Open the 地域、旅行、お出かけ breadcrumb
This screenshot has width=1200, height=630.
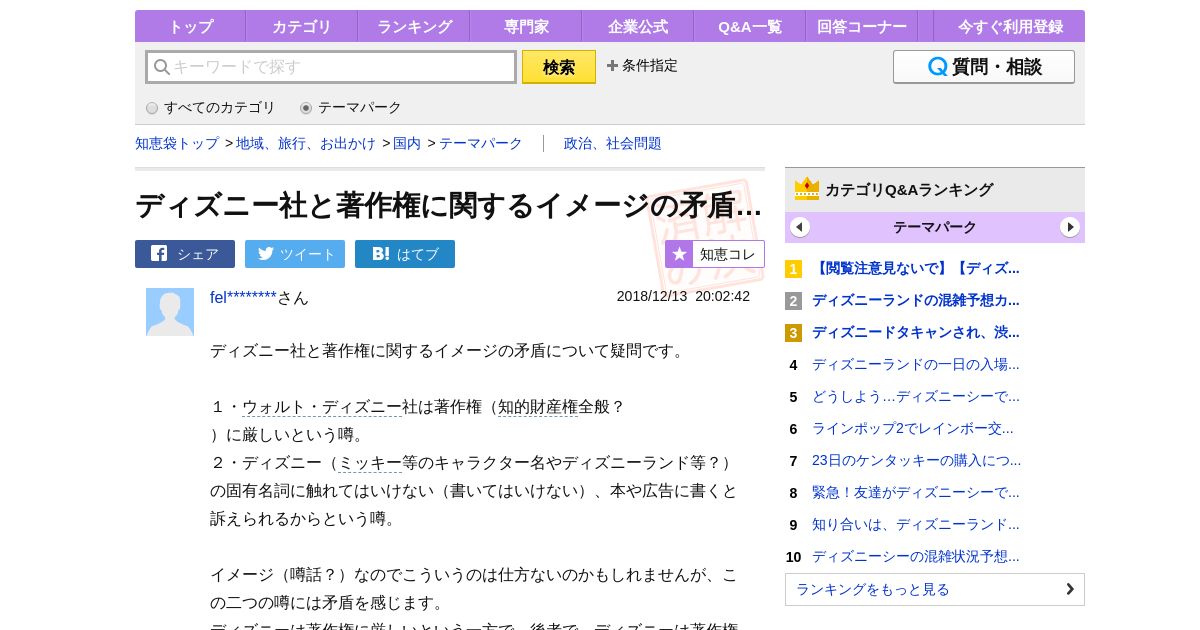click(x=306, y=143)
